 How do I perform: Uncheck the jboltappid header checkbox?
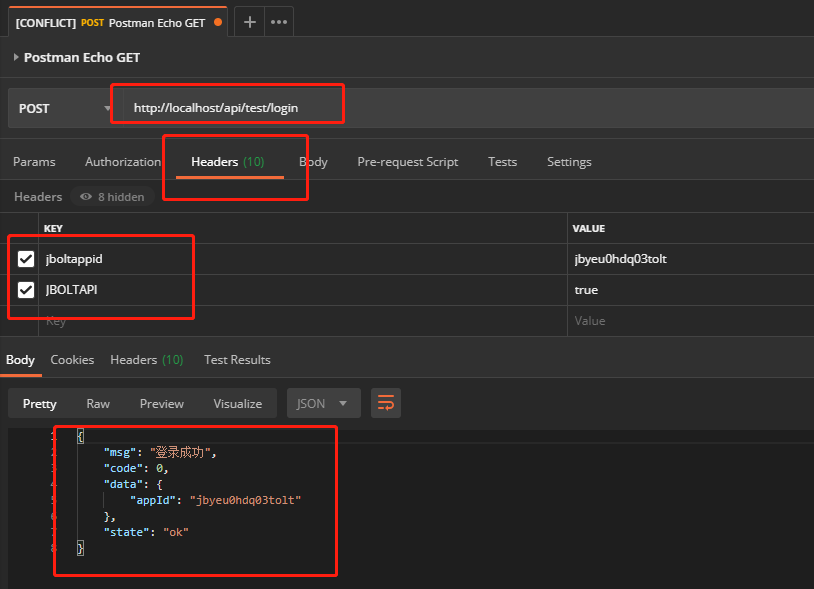point(26,259)
